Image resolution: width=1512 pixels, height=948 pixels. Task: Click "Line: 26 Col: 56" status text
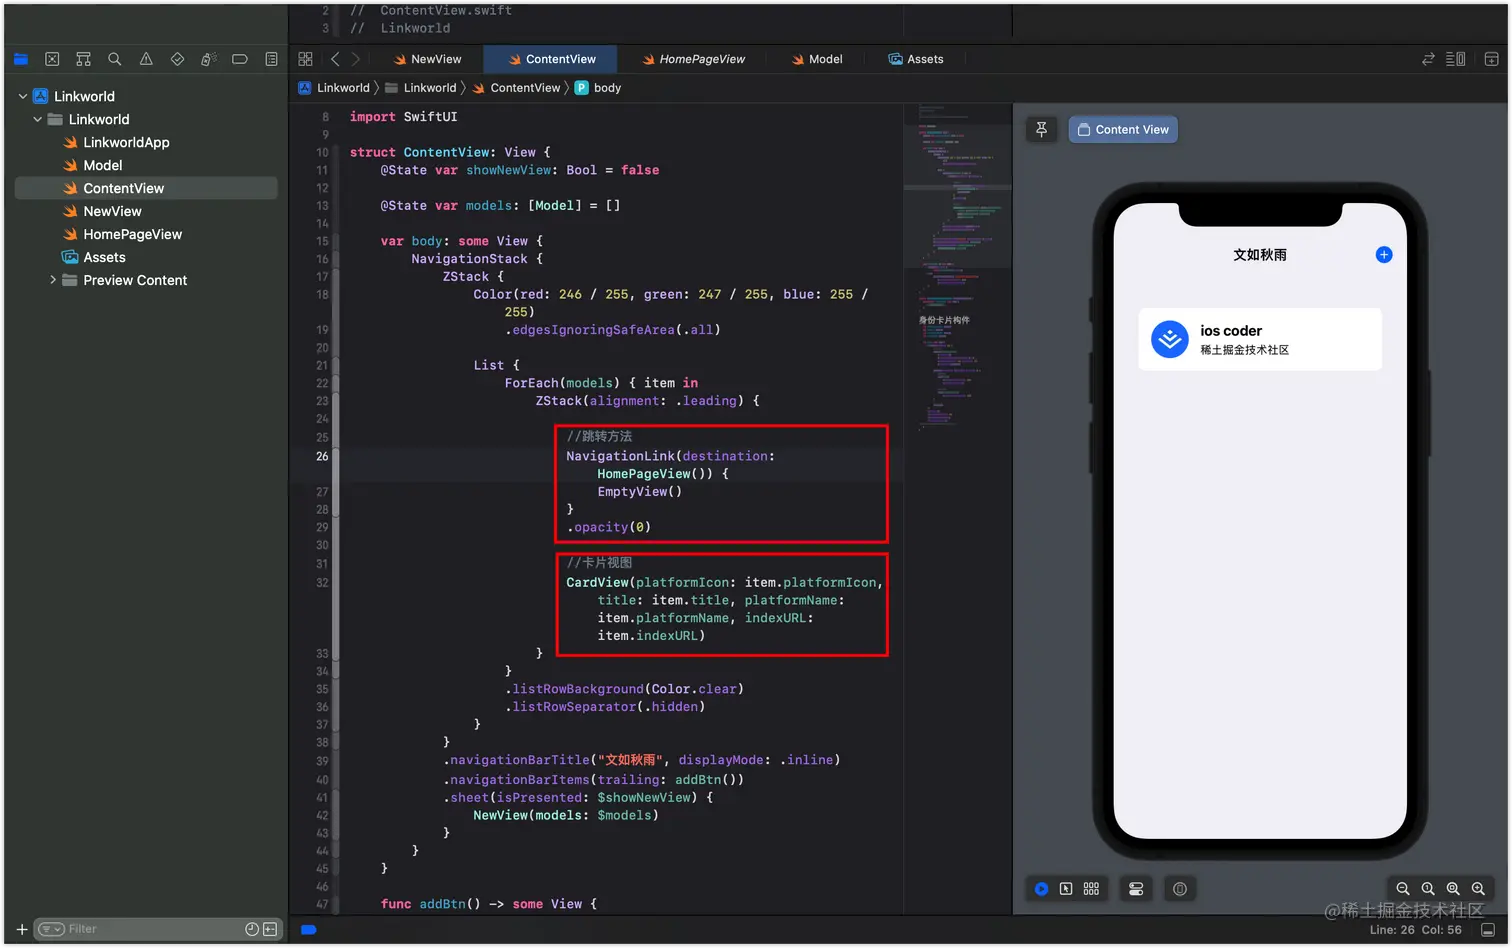1415,929
